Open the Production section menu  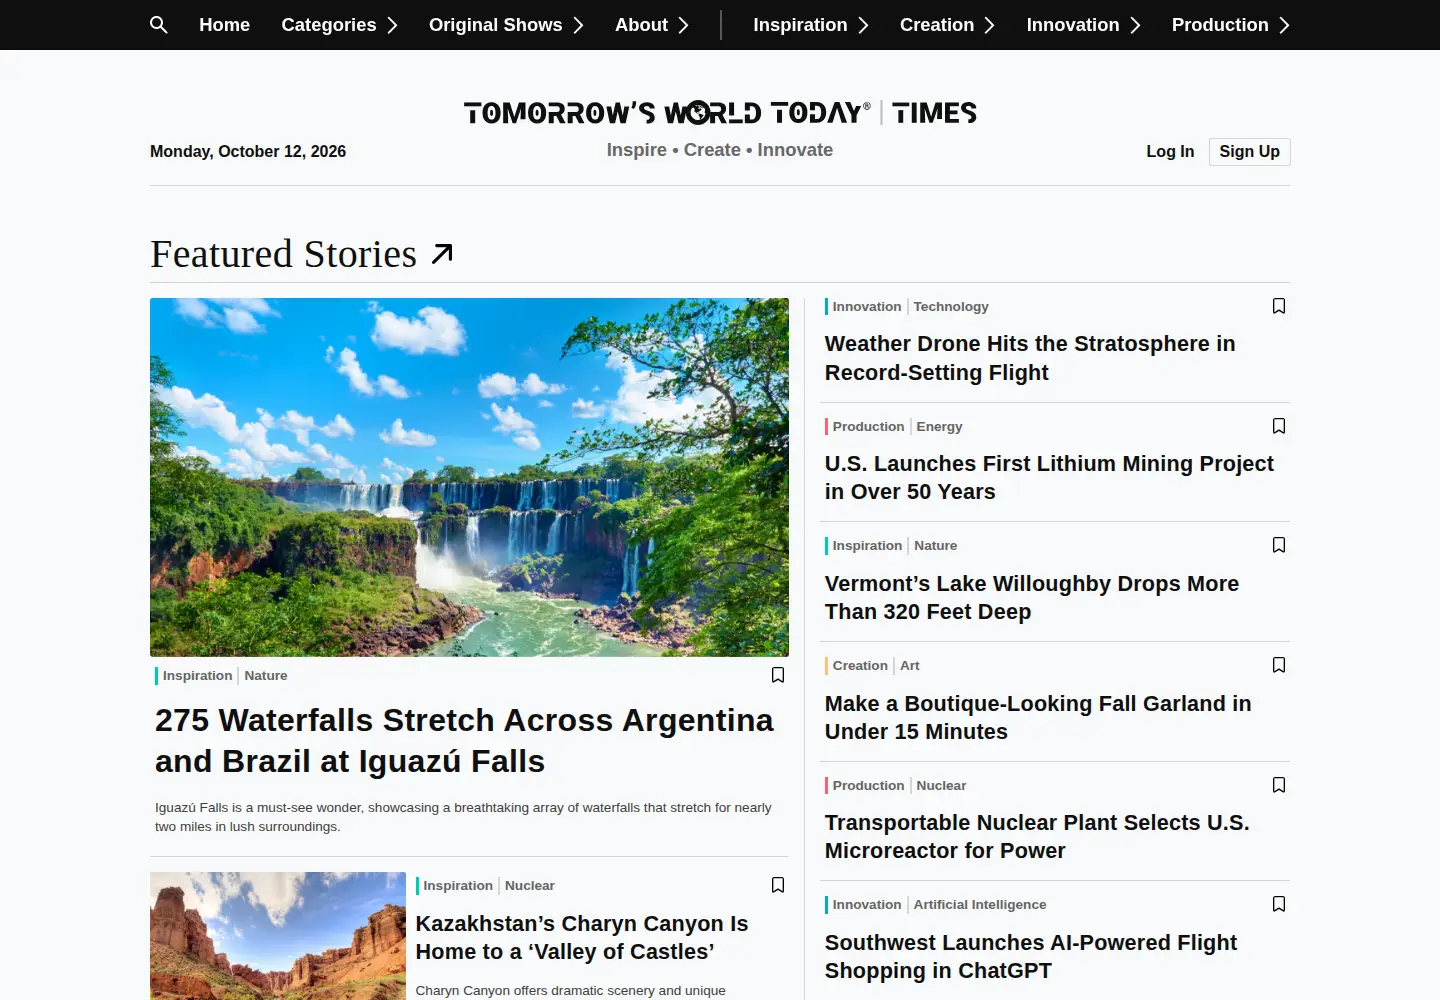pyautogui.click(x=1220, y=25)
